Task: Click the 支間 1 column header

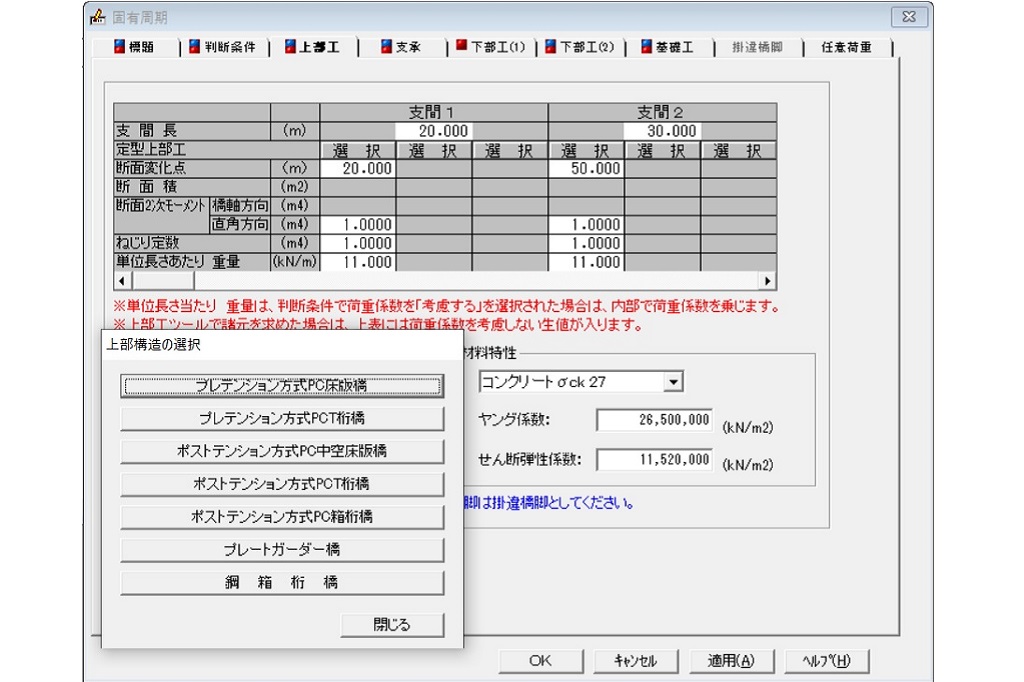Action: [434, 112]
